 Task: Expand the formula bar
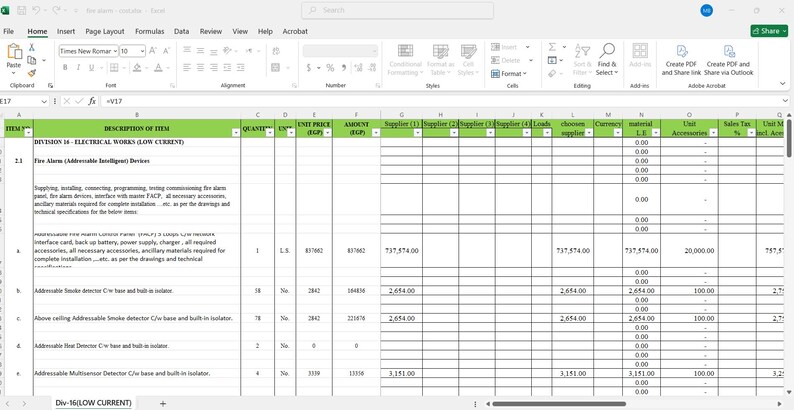pyautogui.click(x=785, y=101)
